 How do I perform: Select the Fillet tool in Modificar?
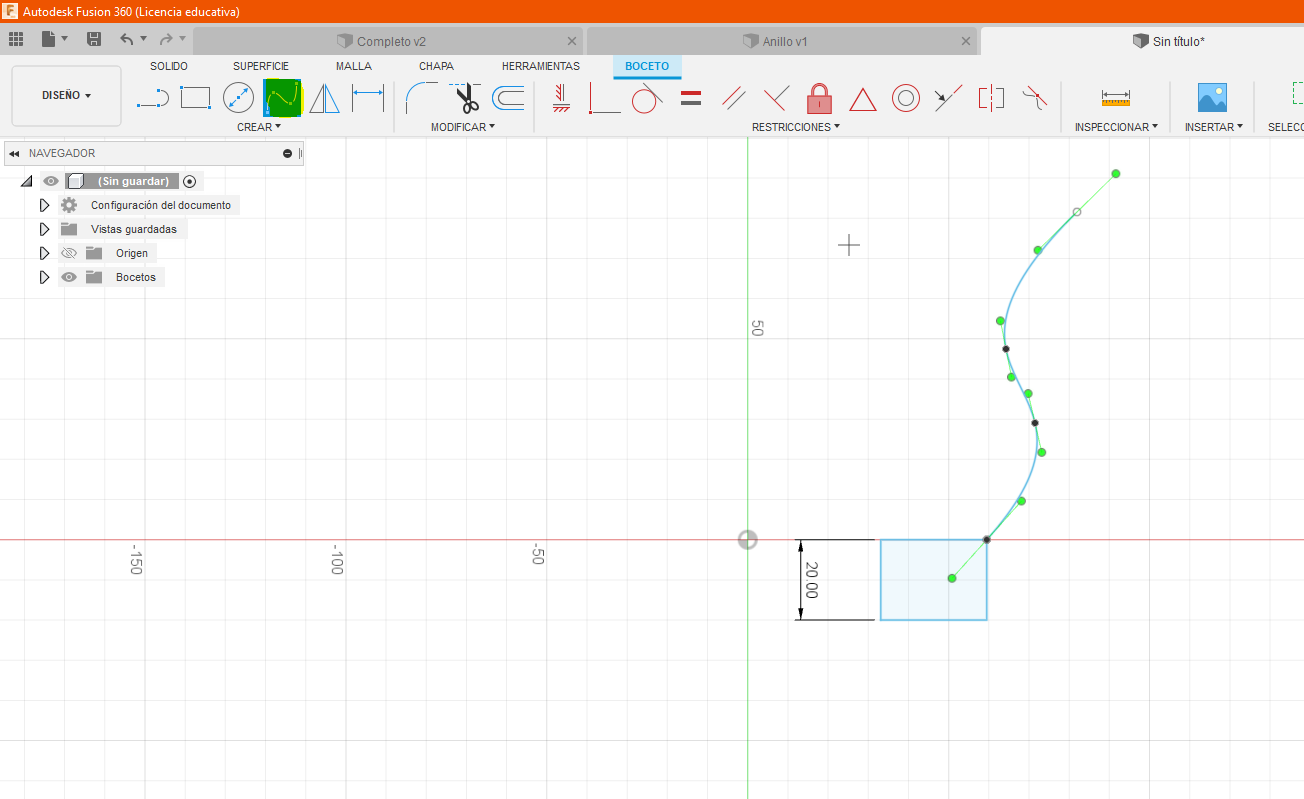421,98
